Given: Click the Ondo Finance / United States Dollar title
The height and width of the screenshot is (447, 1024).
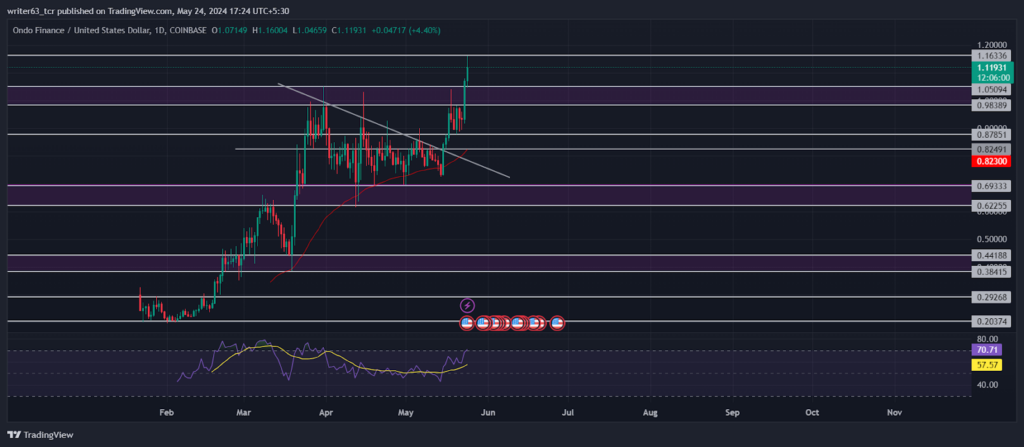Looking at the screenshot, I should coord(79,30).
